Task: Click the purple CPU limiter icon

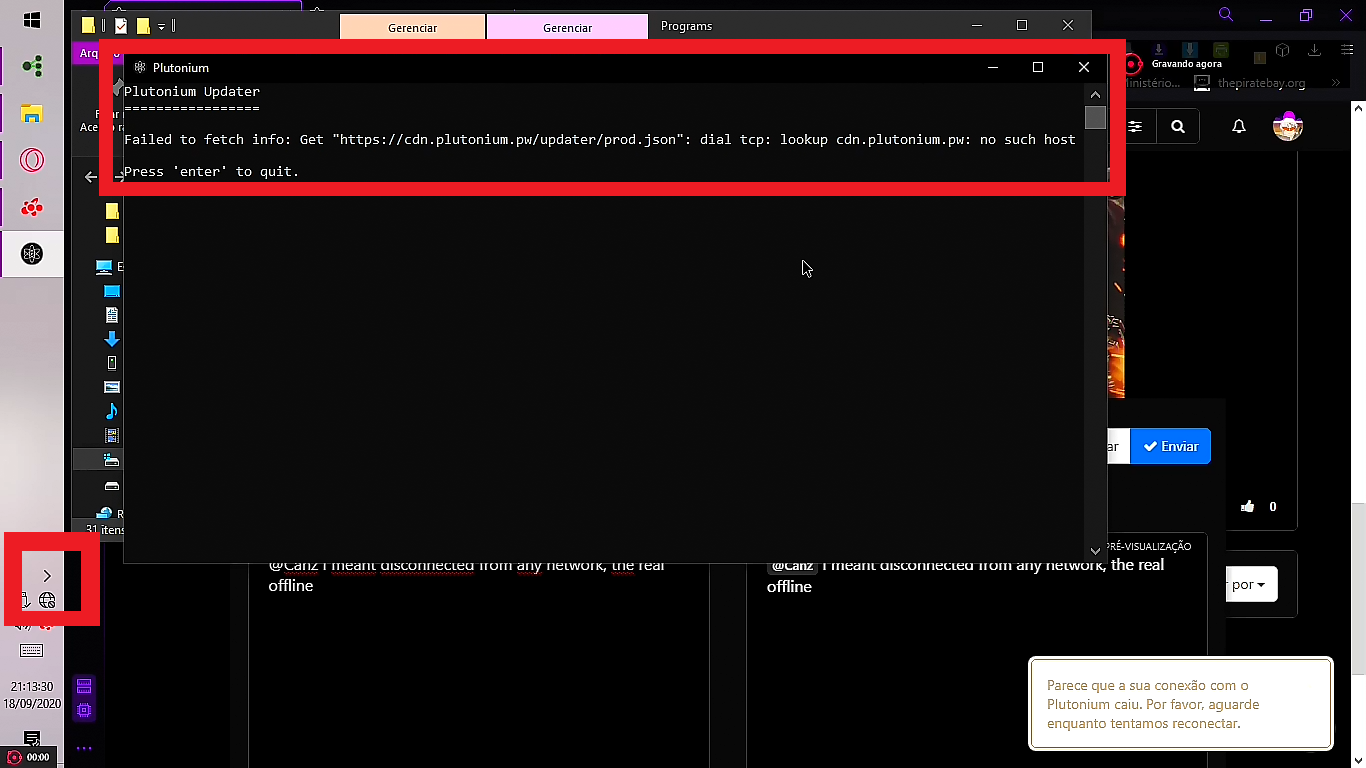Action: tap(84, 712)
